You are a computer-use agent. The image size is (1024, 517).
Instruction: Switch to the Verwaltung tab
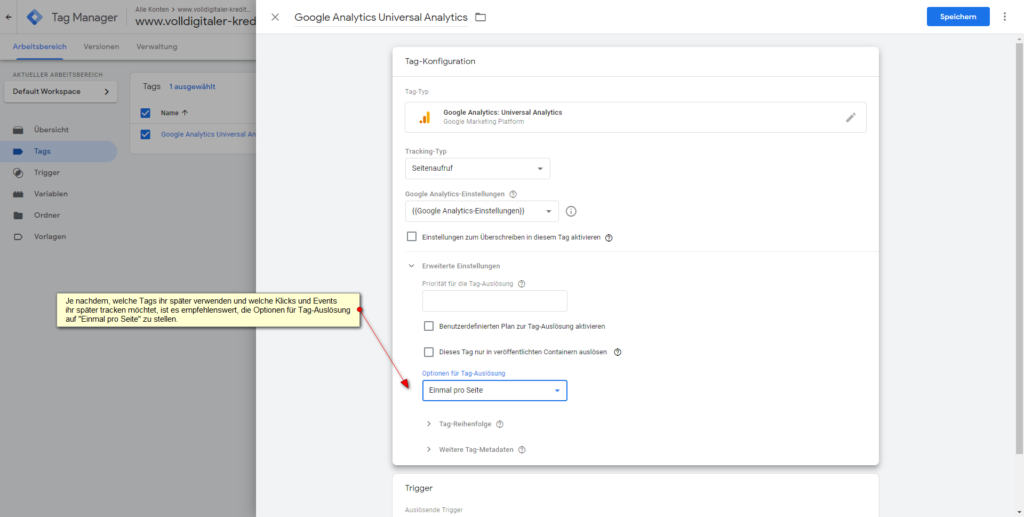(157, 46)
